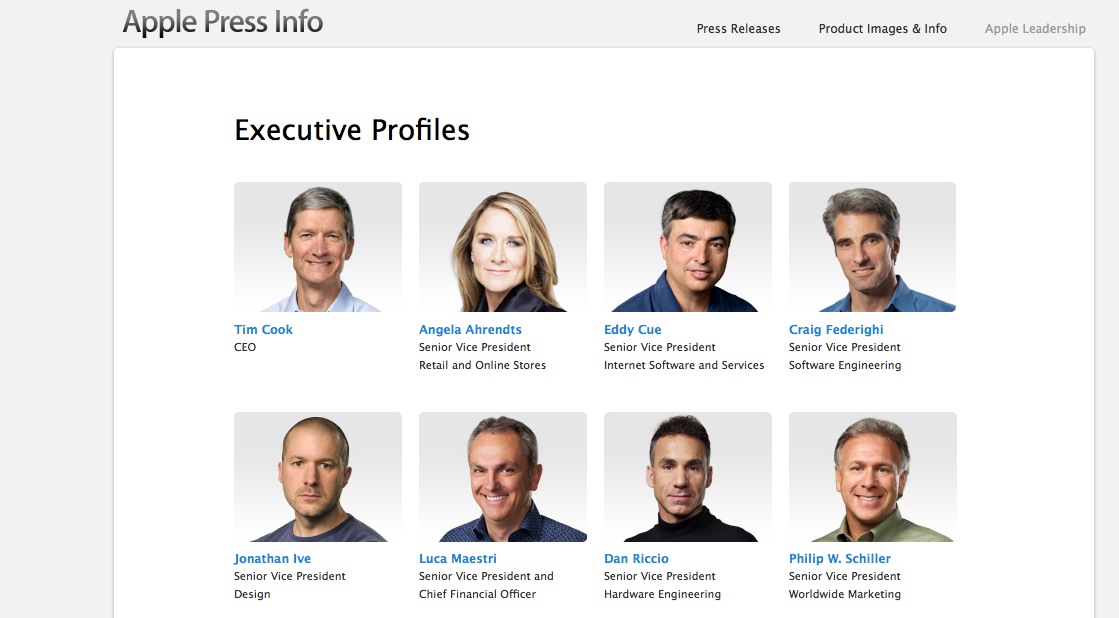Open Dan Riccio's profile link
The image size is (1119, 618).
click(636, 559)
